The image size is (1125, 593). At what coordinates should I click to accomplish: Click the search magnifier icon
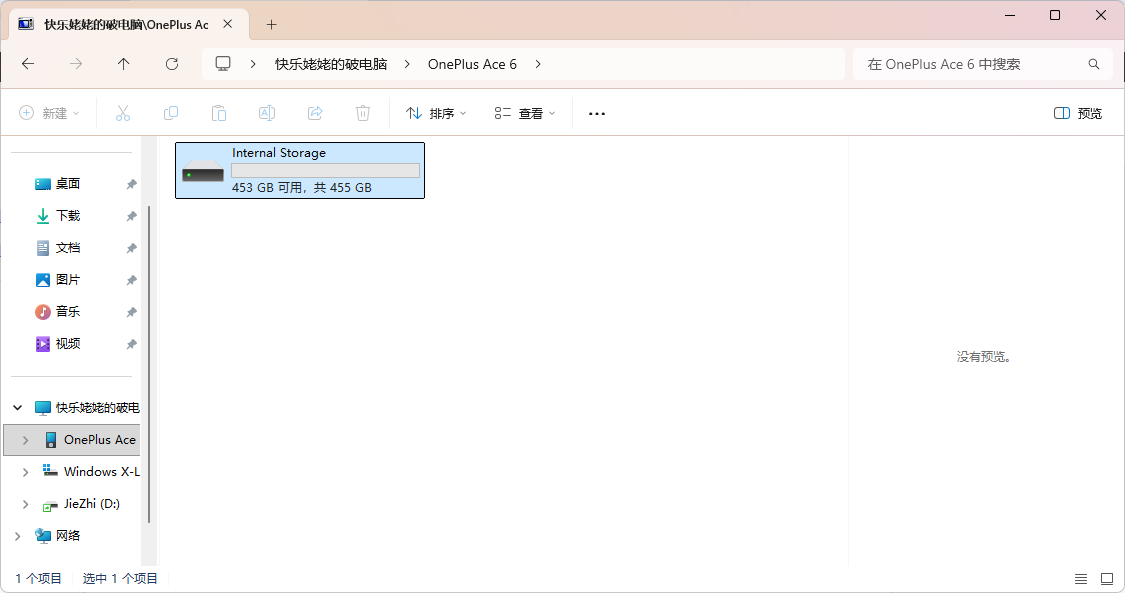tap(1093, 64)
